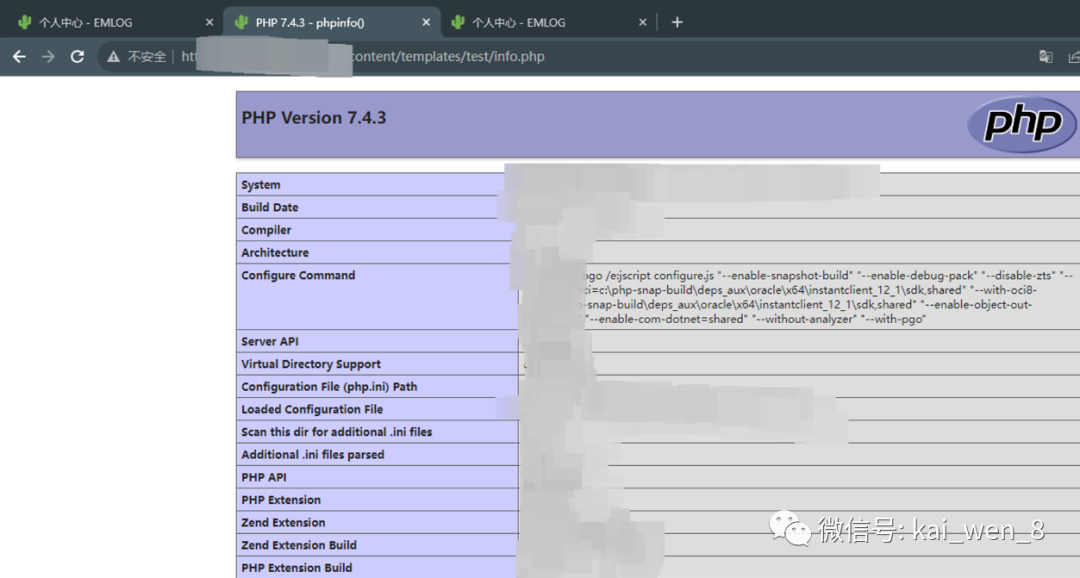Click the favicon of the first EMLOG tab
The height and width of the screenshot is (578, 1080).
tap(25, 22)
